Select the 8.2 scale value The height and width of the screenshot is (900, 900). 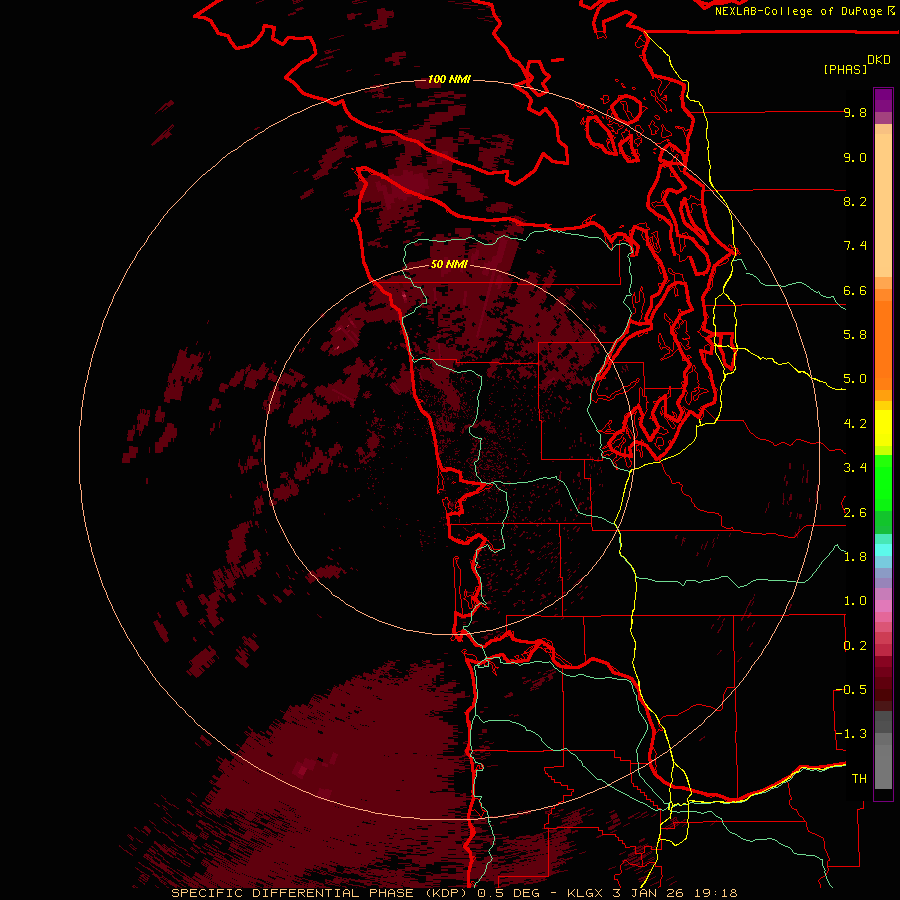point(855,201)
